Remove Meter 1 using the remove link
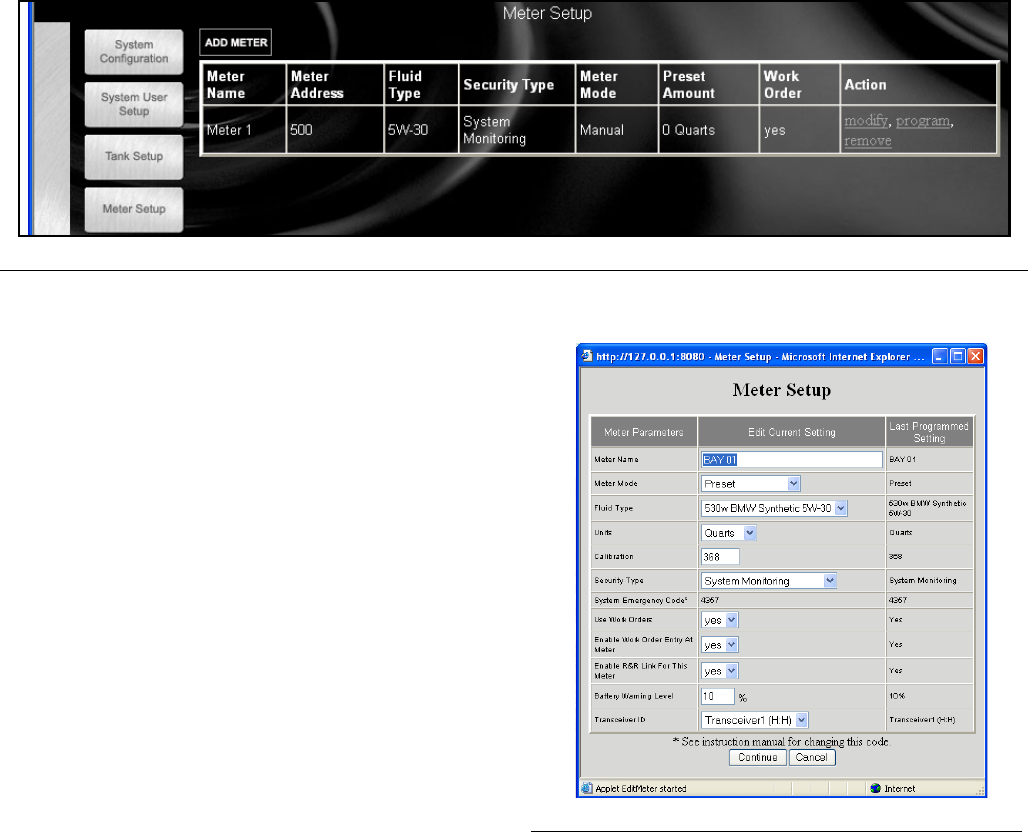This screenshot has height=832, width=1028. coord(867,141)
